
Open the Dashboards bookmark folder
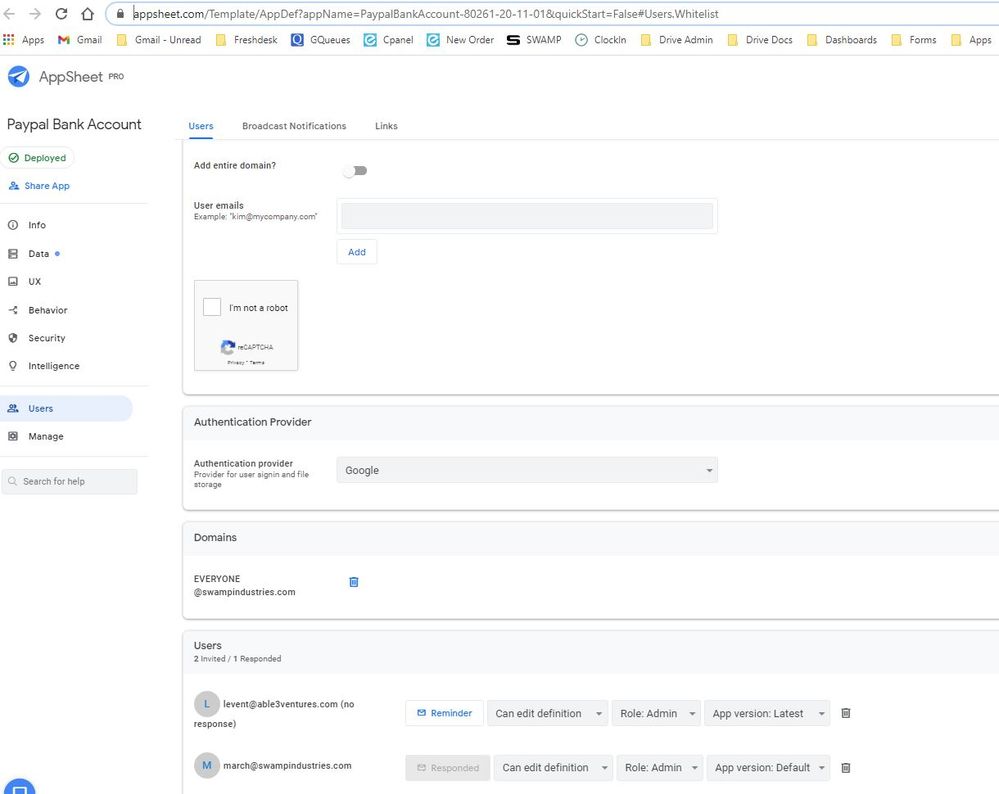coord(842,40)
